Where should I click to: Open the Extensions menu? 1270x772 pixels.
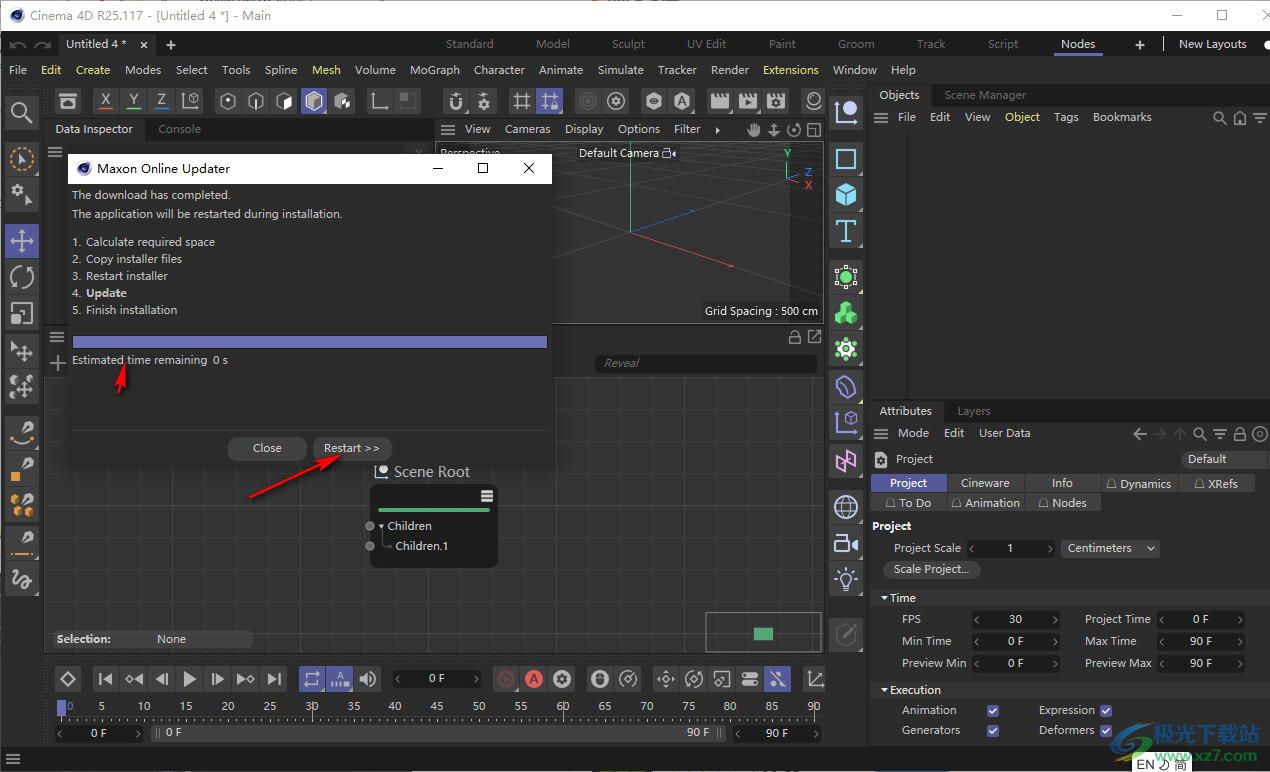click(x=790, y=70)
